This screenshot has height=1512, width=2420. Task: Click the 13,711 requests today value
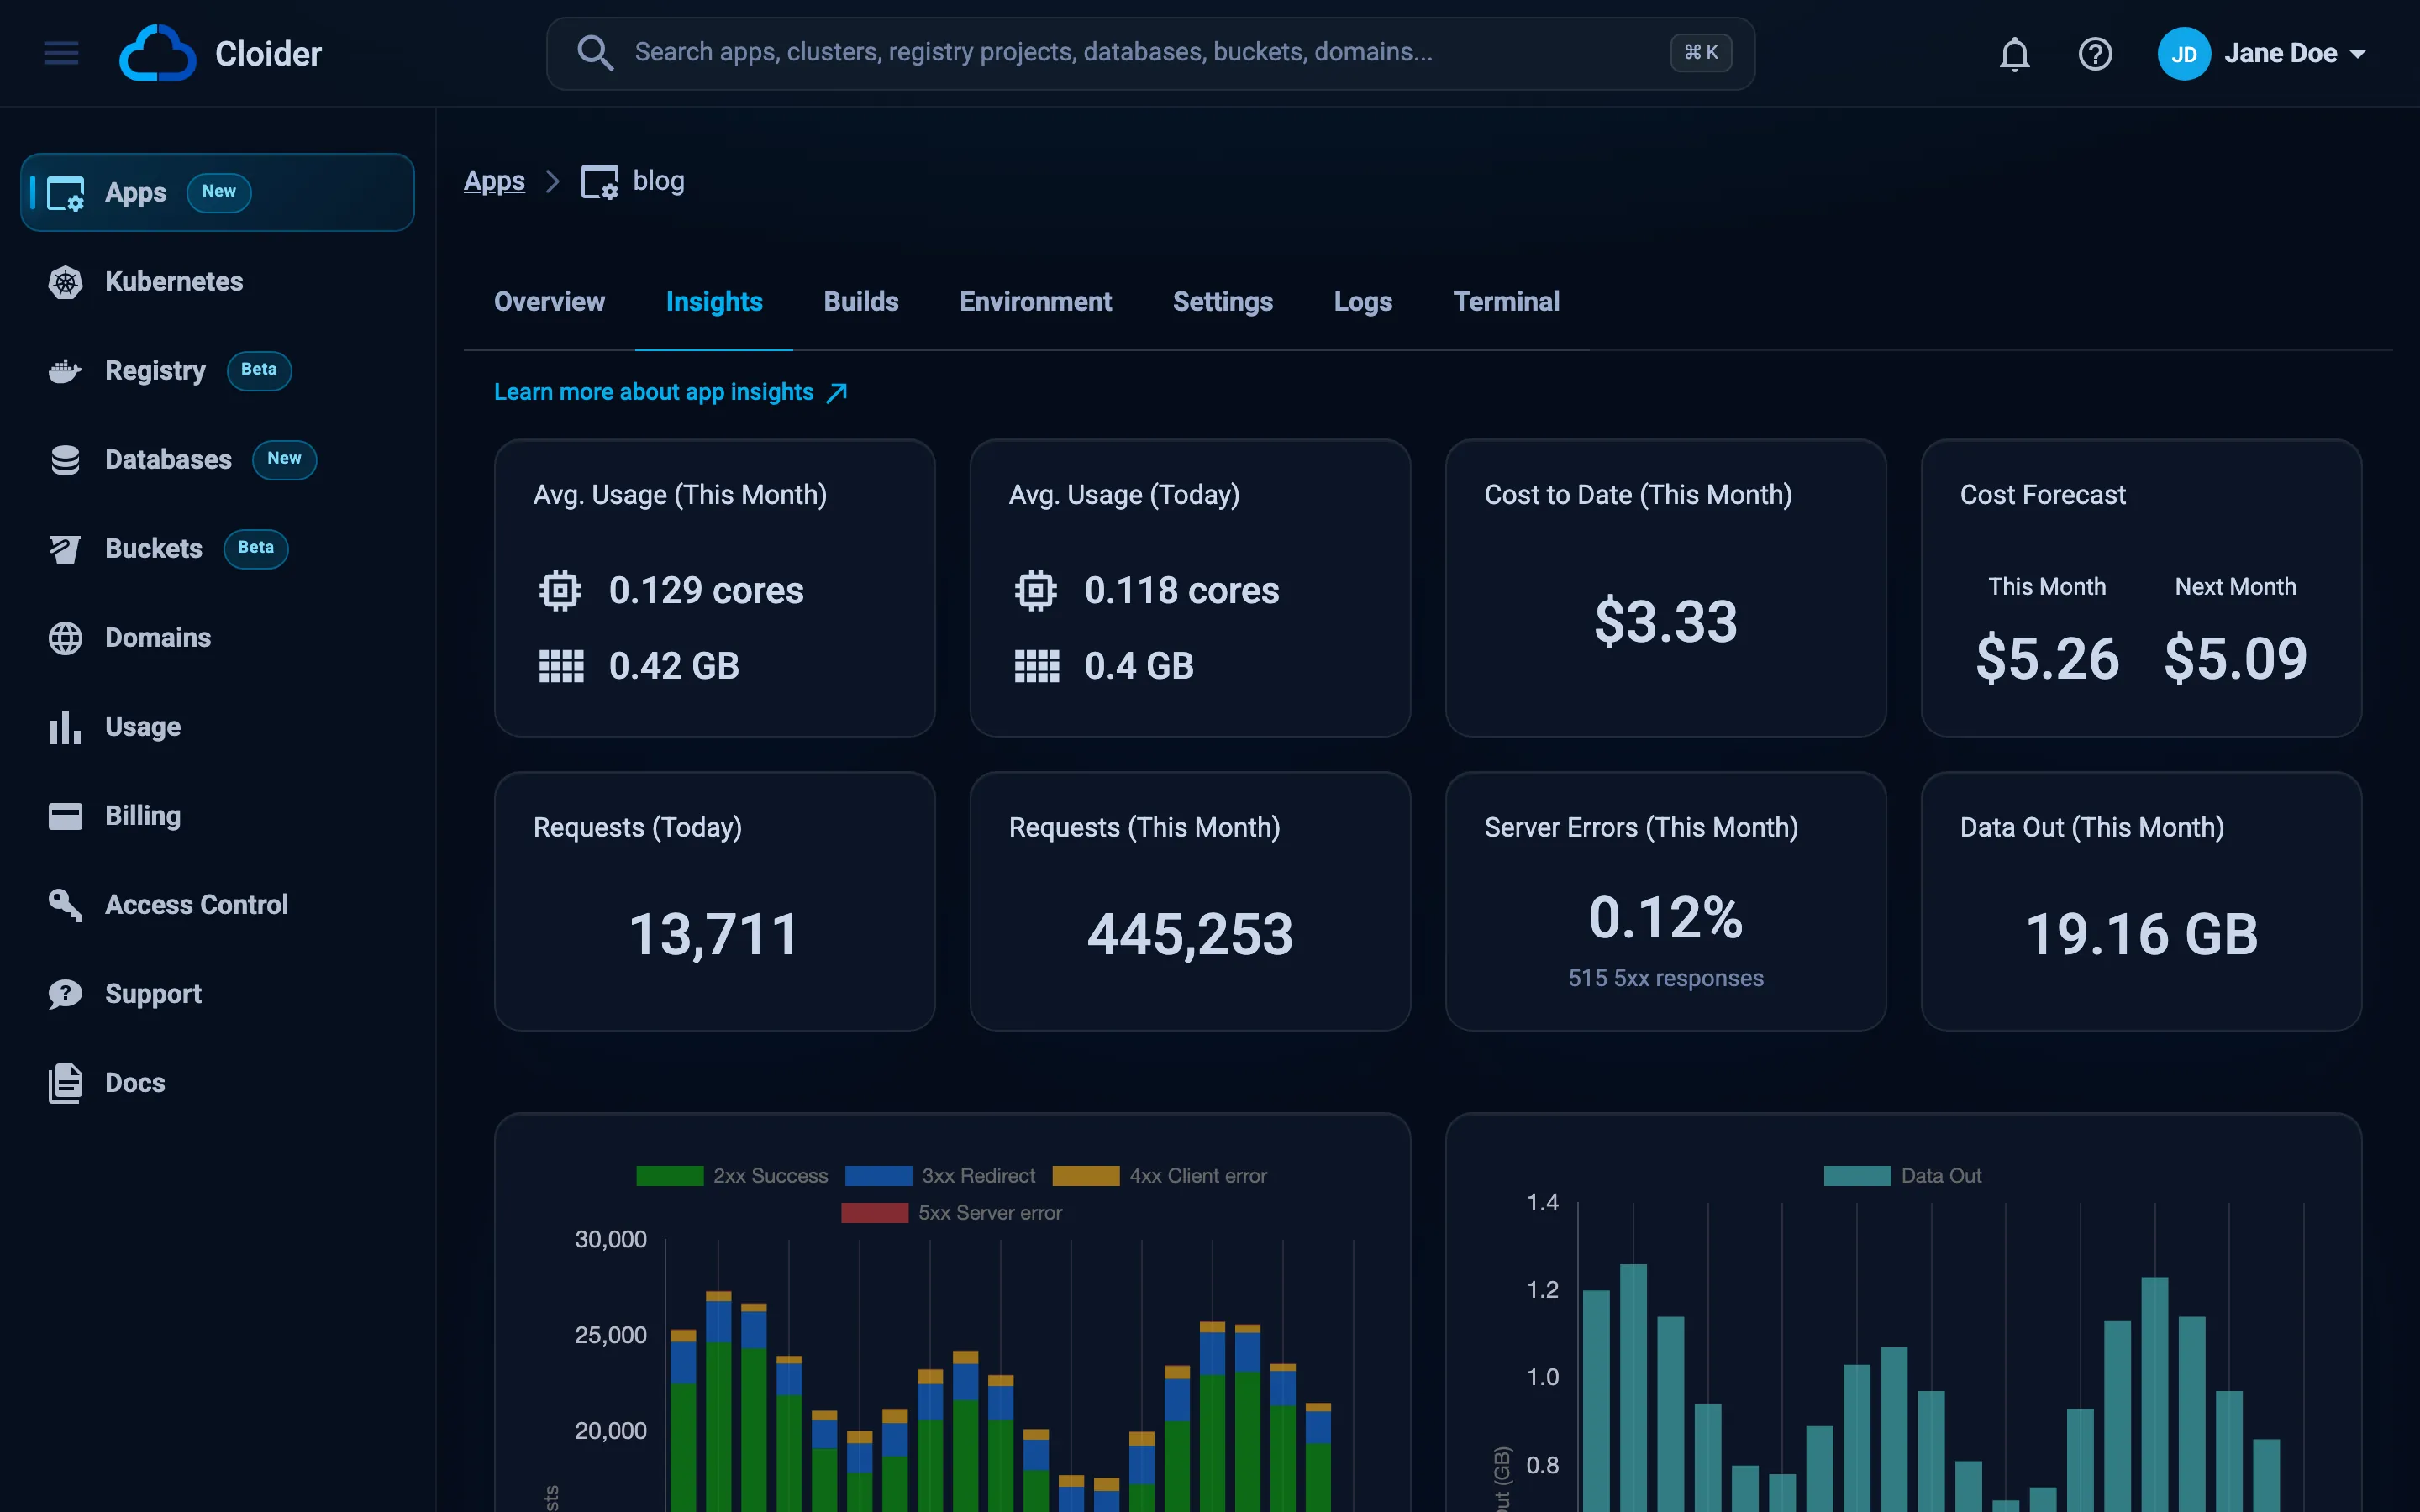click(714, 935)
